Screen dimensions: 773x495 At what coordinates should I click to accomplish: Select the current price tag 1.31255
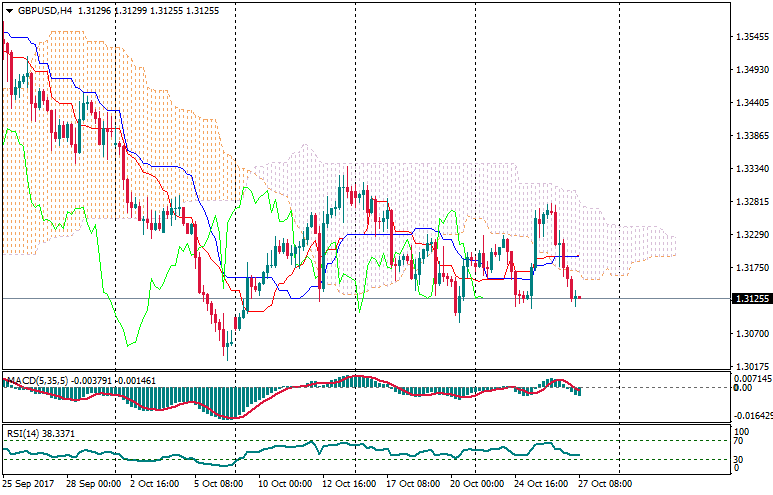click(751, 299)
